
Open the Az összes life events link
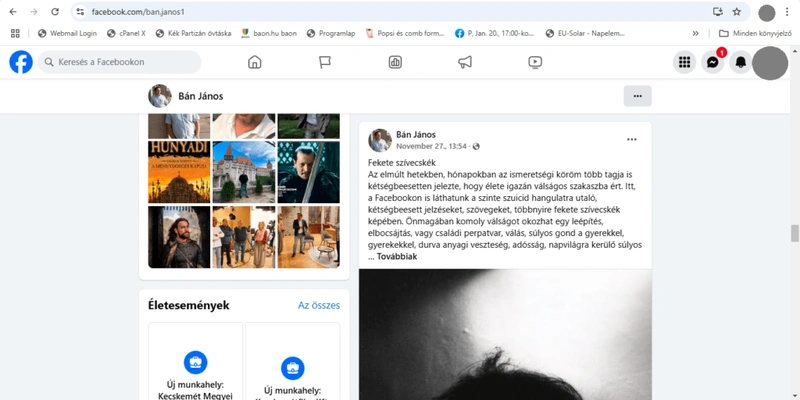(319, 306)
